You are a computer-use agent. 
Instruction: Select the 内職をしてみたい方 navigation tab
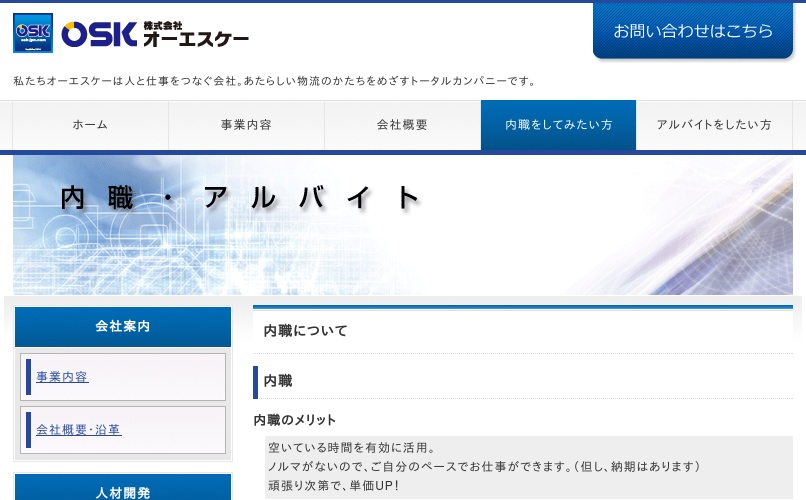pos(558,125)
